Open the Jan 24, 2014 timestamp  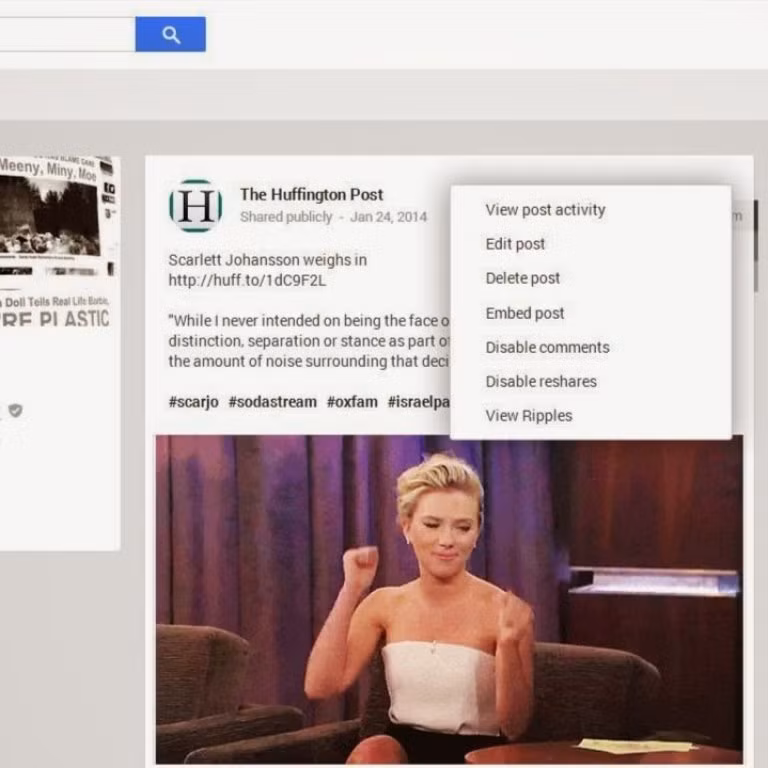coord(388,217)
